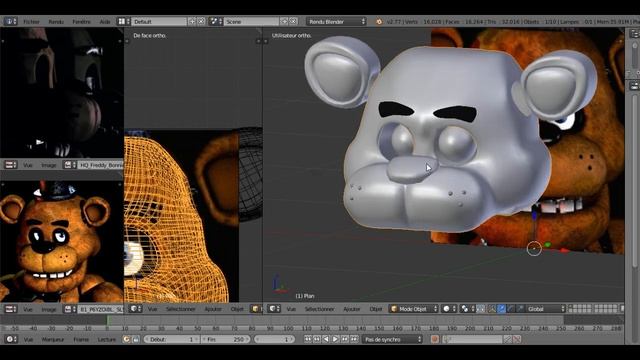The width and height of the screenshot is (640, 360).
Task: Open the Fichier menu
Action: pyautogui.click(x=31, y=22)
